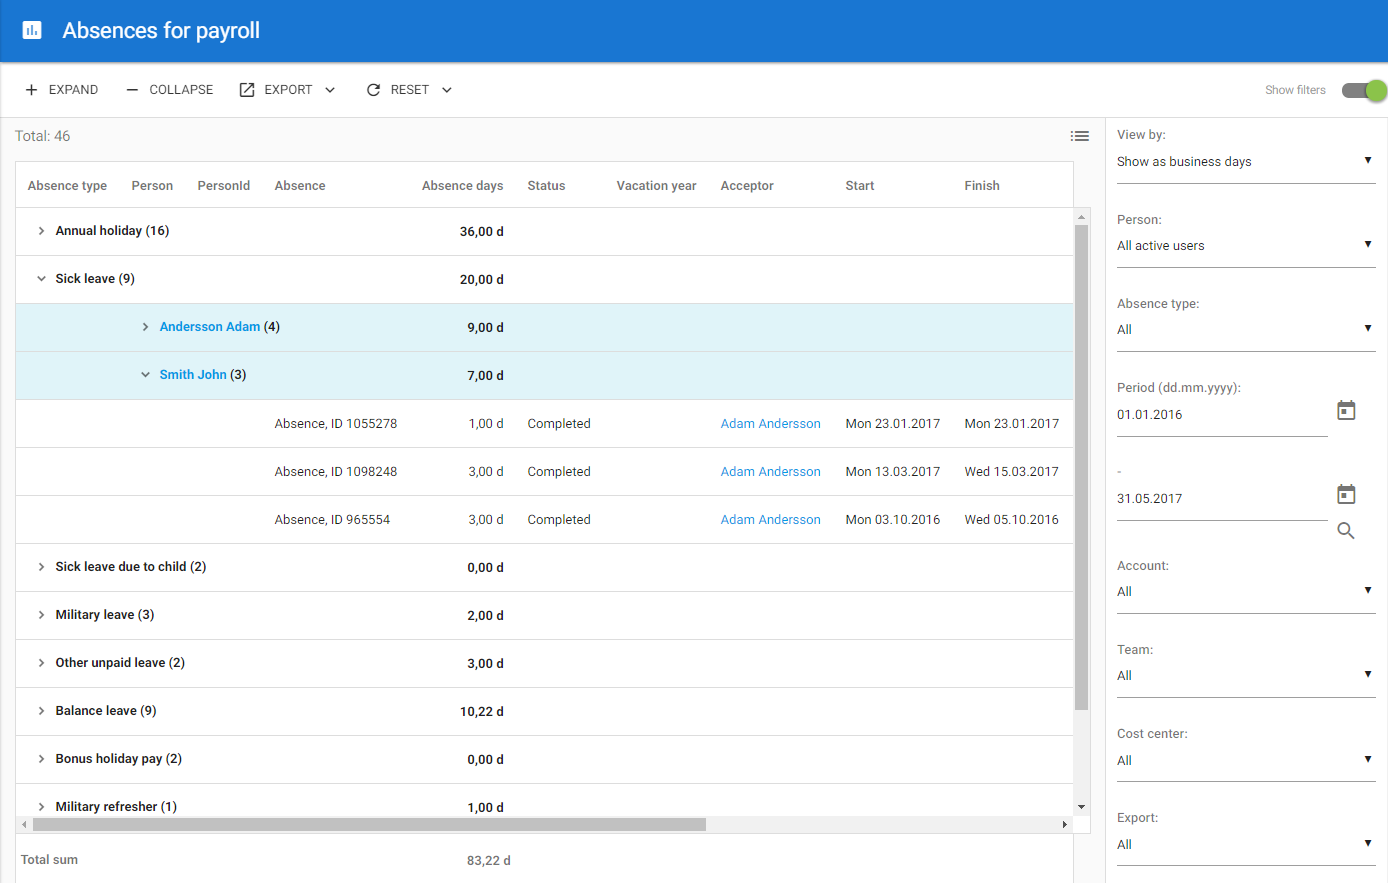This screenshot has height=883, width=1388.
Task: Sort by Absence days column header
Action: coord(462,186)
